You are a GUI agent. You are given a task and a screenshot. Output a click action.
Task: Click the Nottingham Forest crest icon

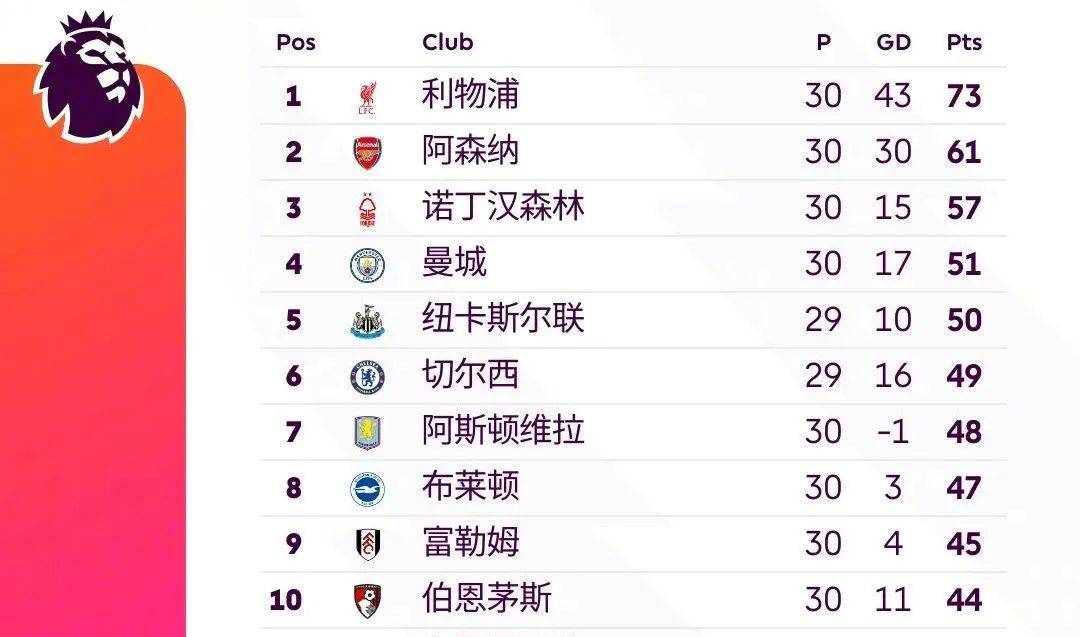click(367, 209)
